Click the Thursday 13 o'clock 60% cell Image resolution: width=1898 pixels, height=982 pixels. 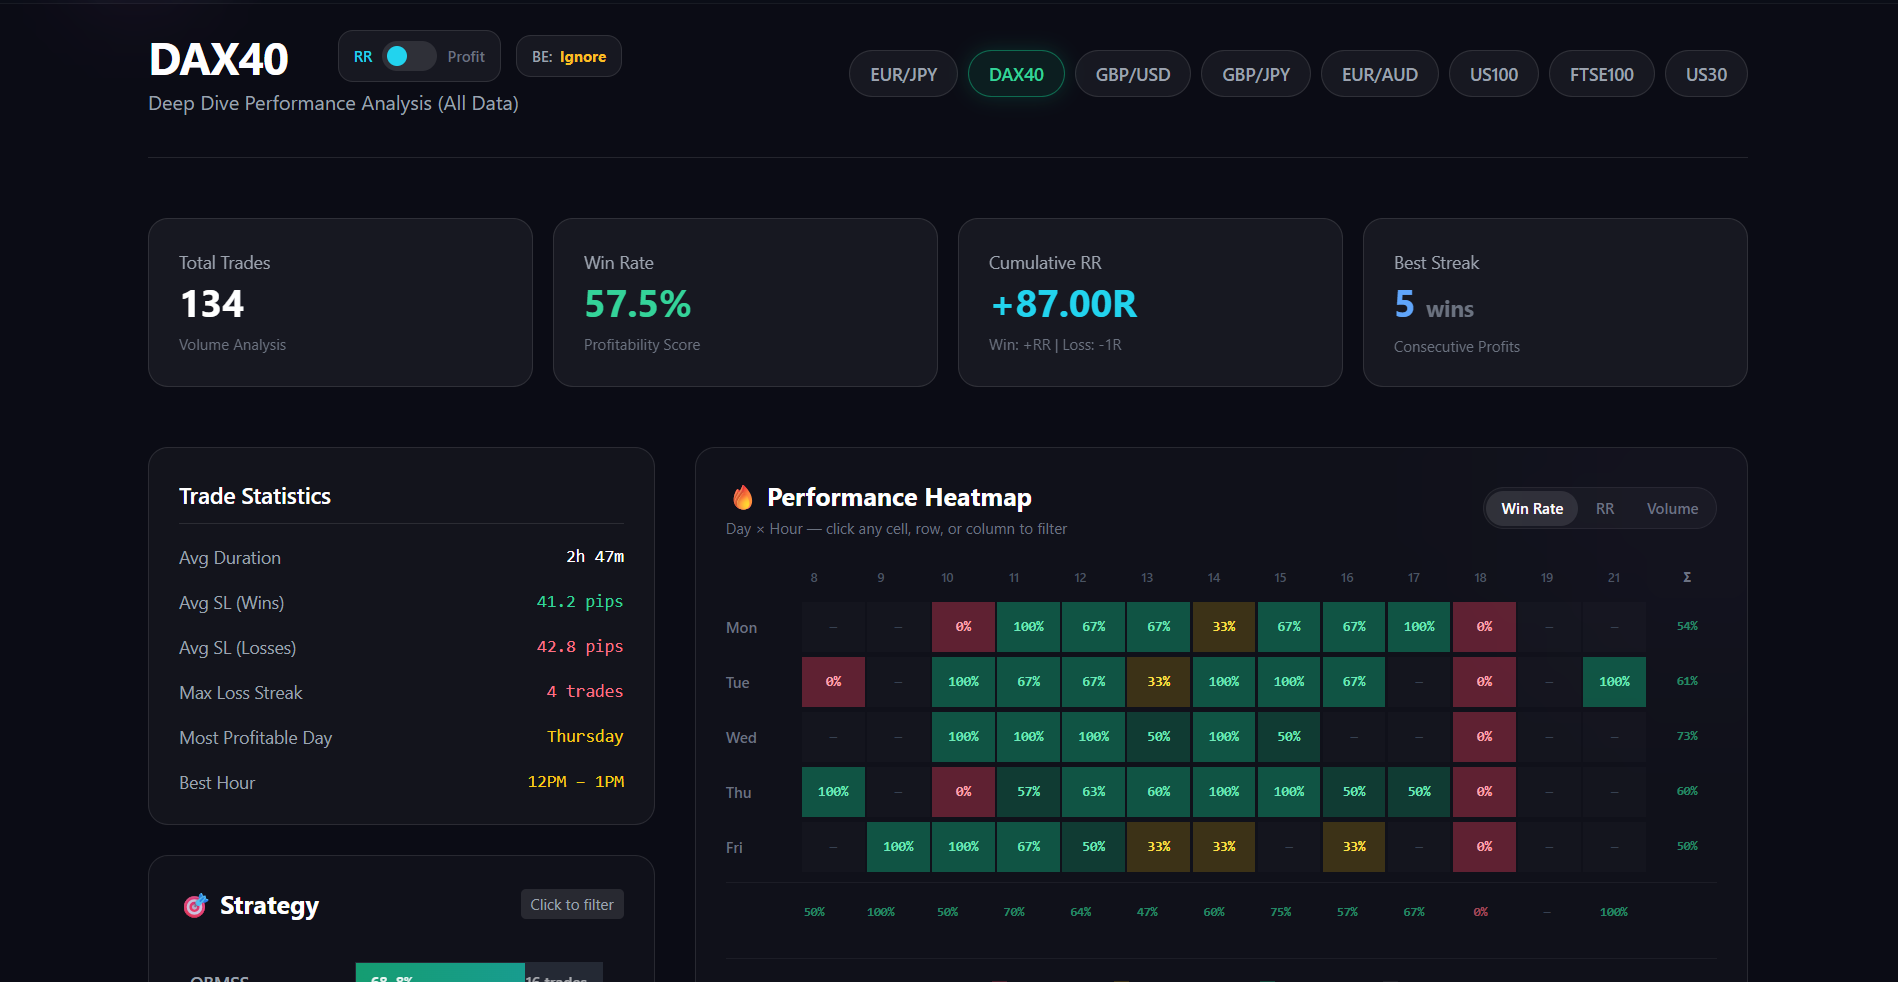pos(1158,792)
